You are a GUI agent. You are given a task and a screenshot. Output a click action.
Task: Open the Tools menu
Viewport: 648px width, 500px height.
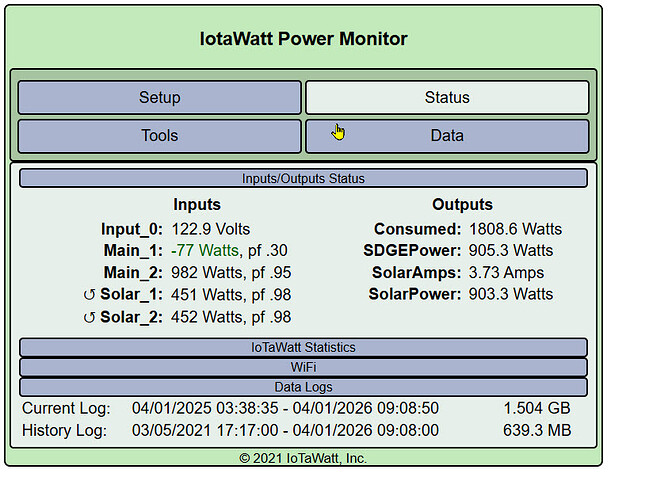160,136
